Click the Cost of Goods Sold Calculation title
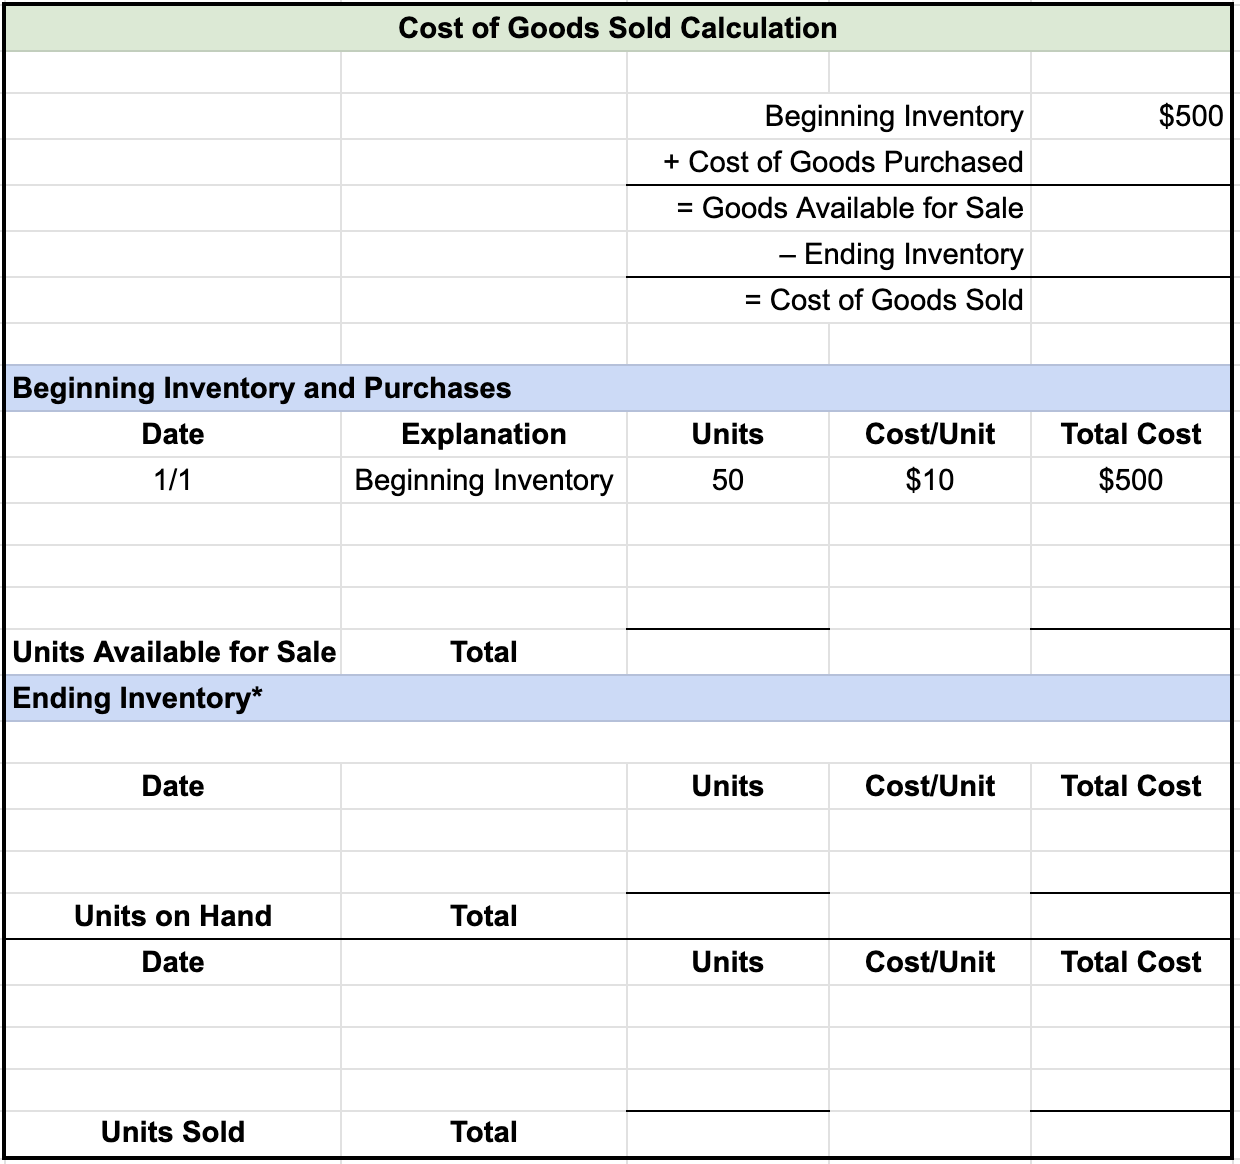 pyautogui.click(x=619, y=28)
